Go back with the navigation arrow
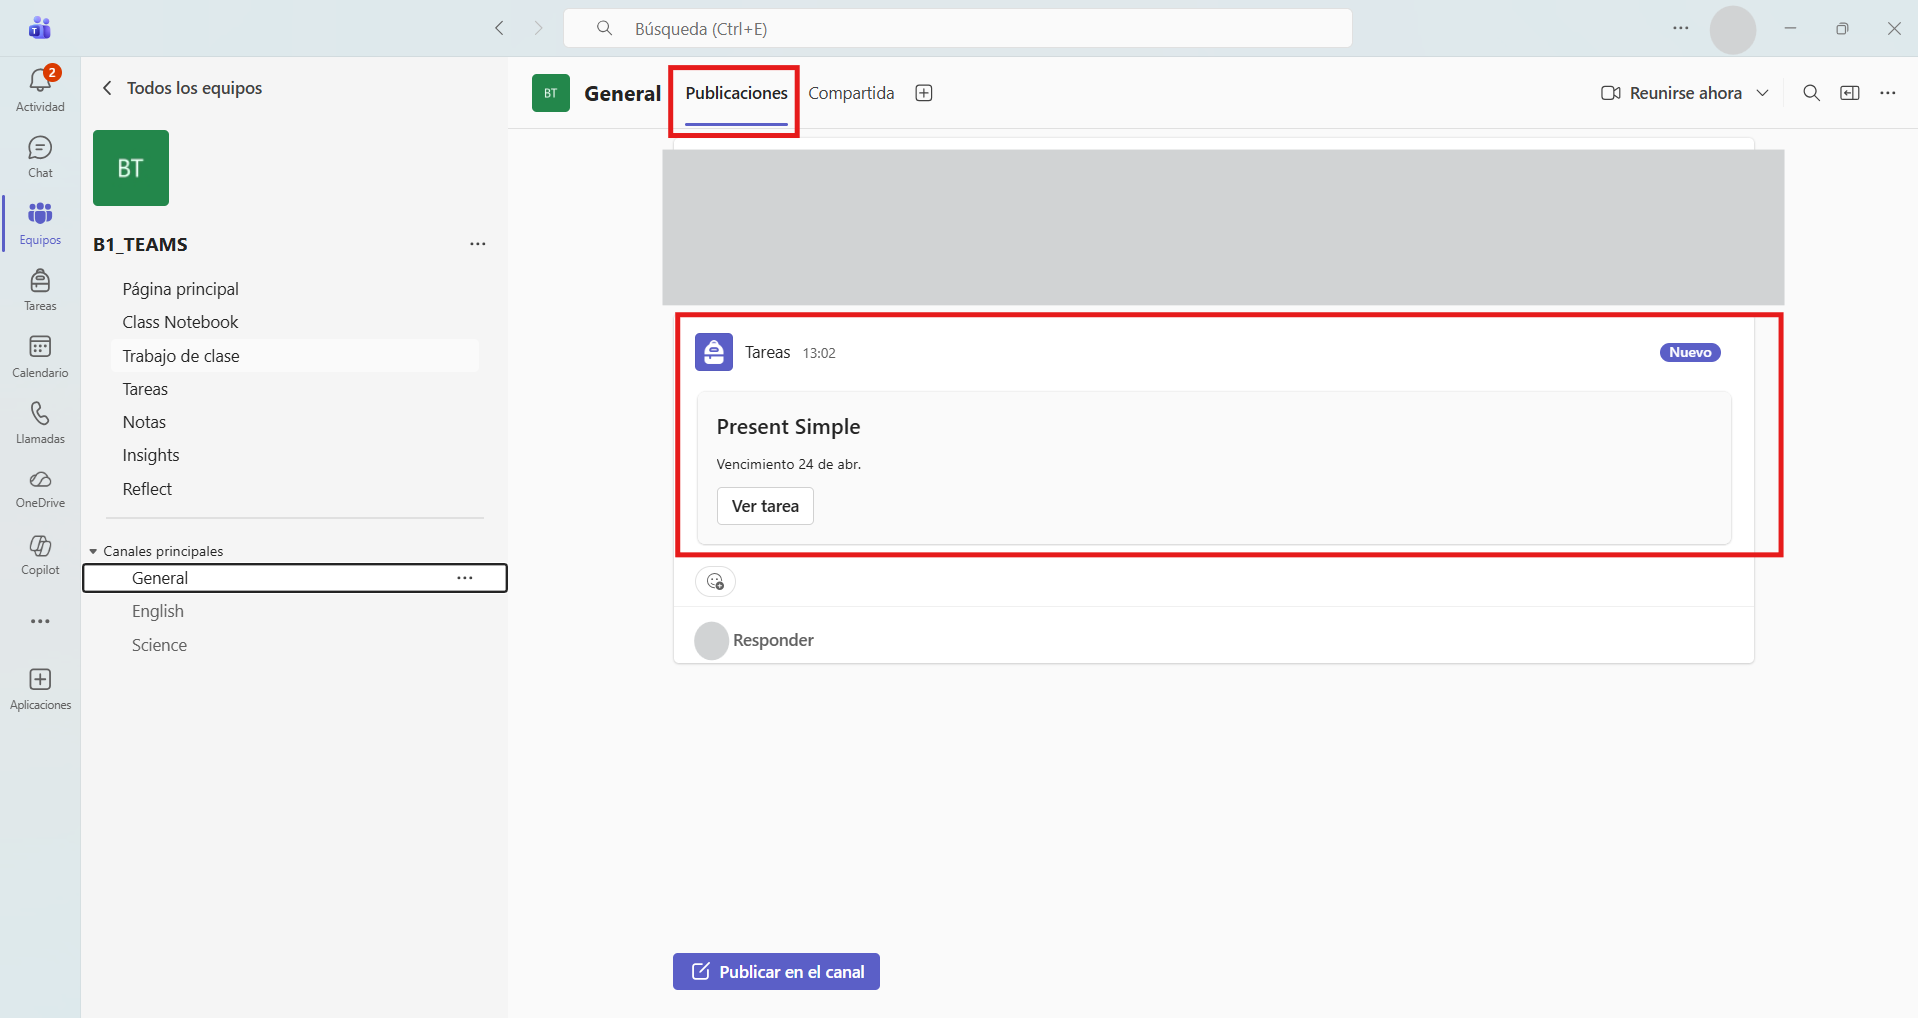This screenshot has height=1018, width=1918. (500, 28)
